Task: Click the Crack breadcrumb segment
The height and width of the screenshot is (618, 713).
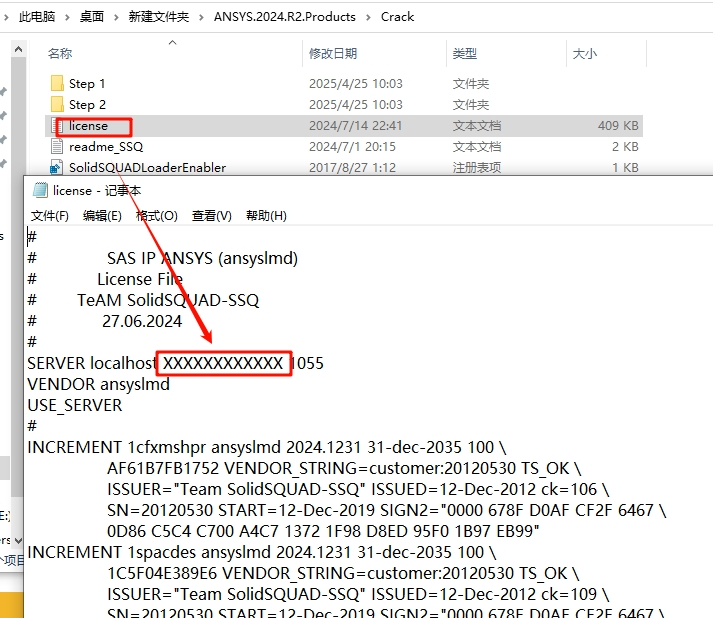Action: tap(397, 17)
